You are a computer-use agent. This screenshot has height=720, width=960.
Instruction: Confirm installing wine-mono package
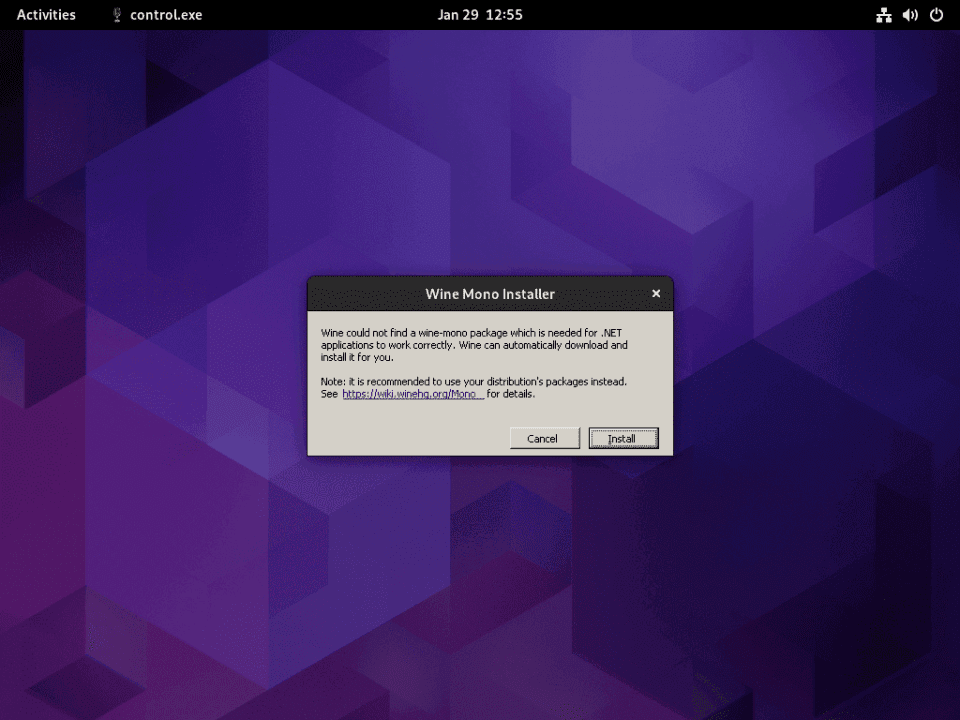pyautogui.click(x=623, y=438)
